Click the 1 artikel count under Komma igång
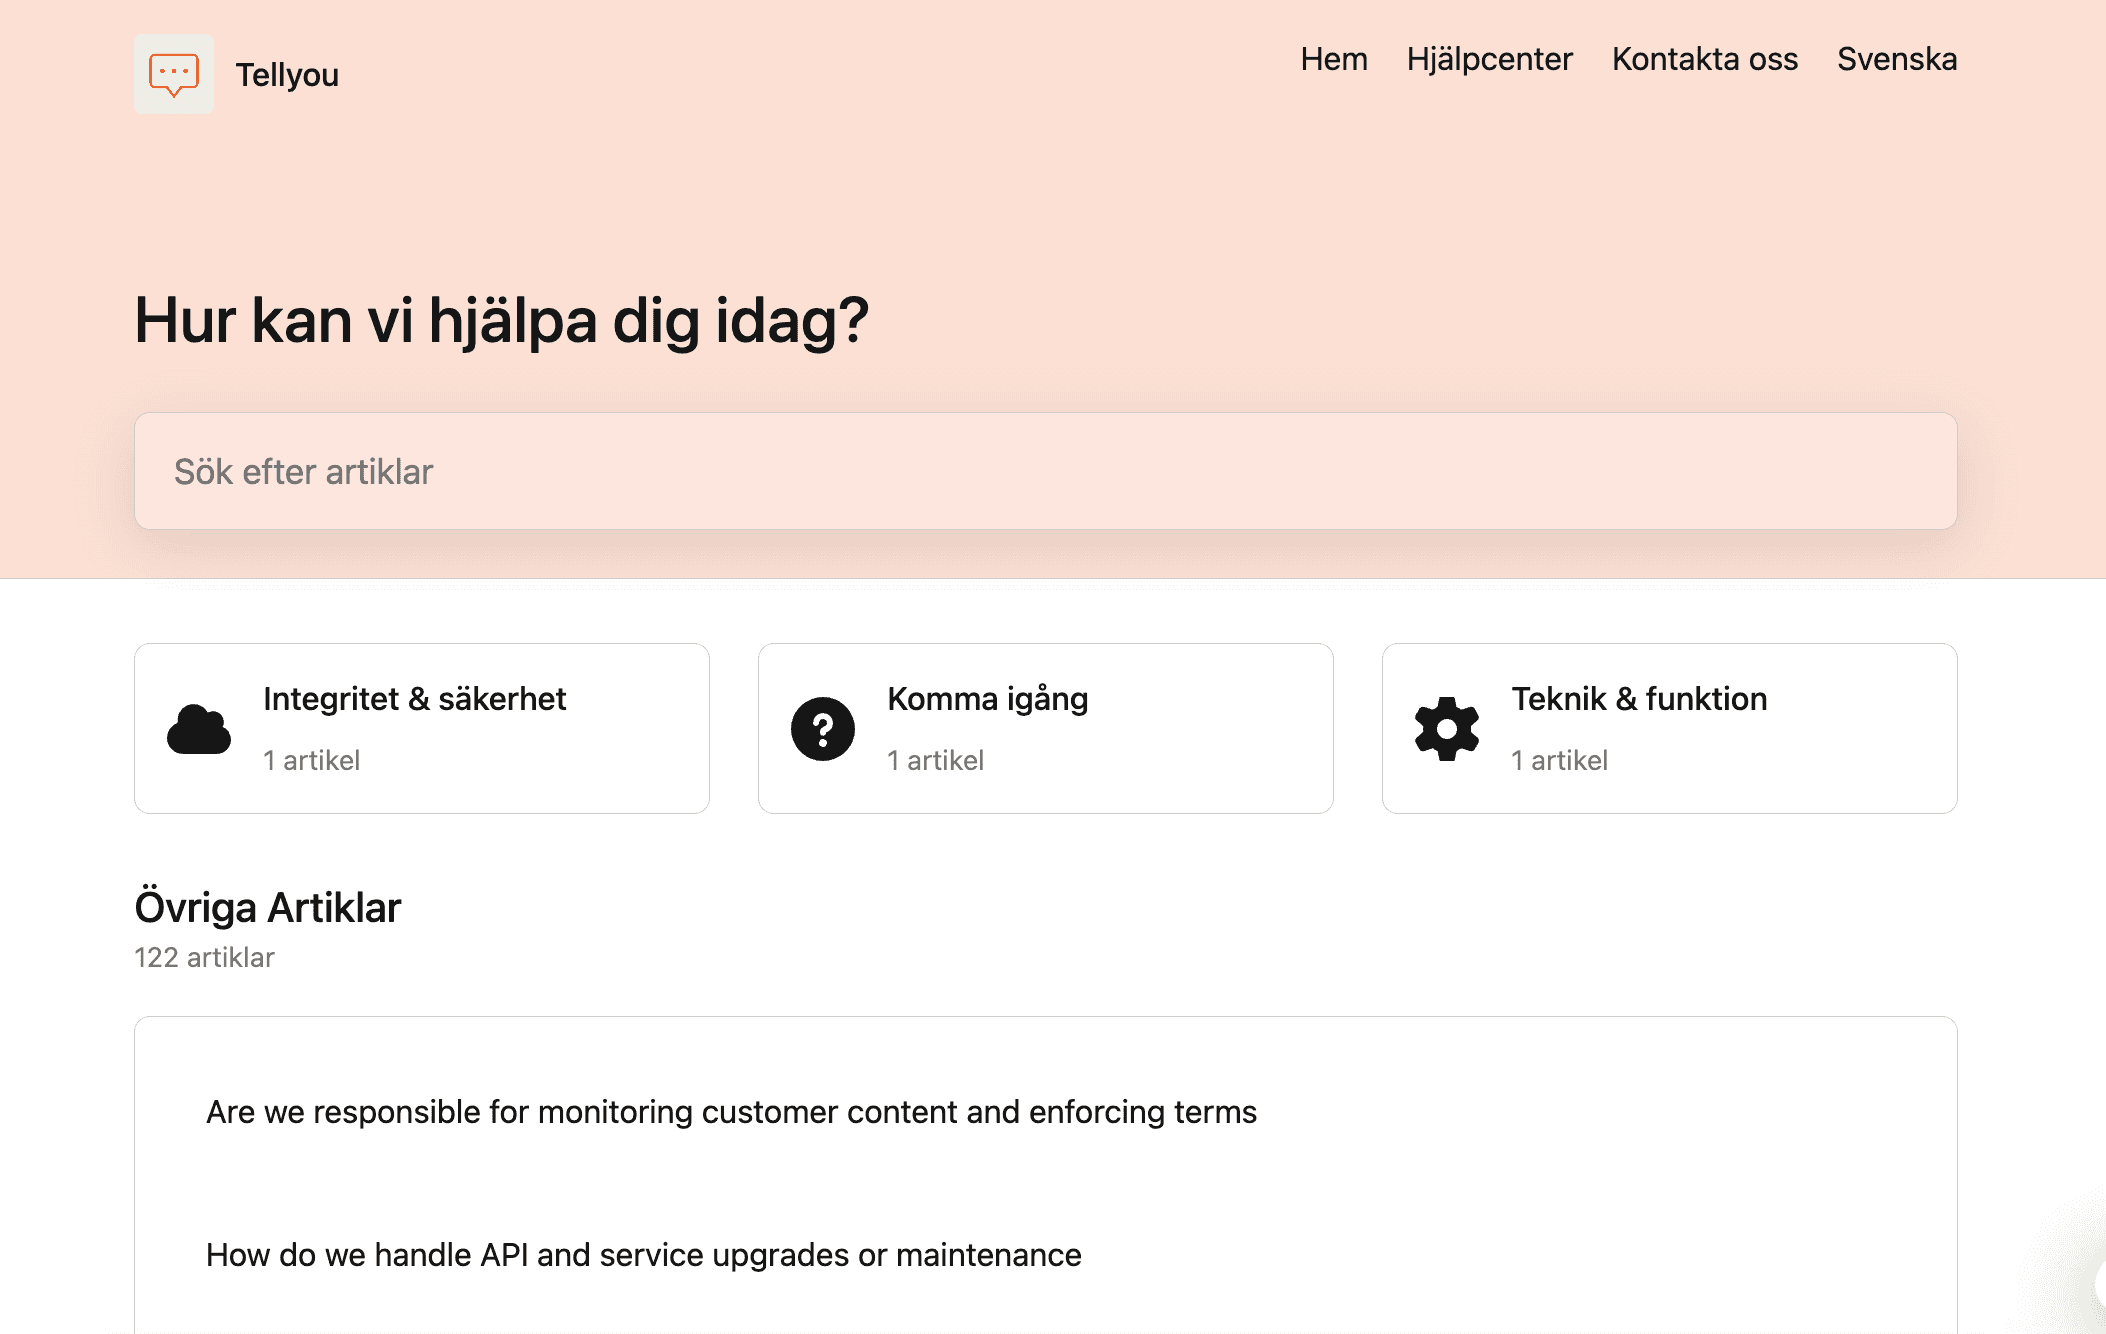Image resolution: width=2106 pixels, height=1334 pixels. click(x=935, y=760)
